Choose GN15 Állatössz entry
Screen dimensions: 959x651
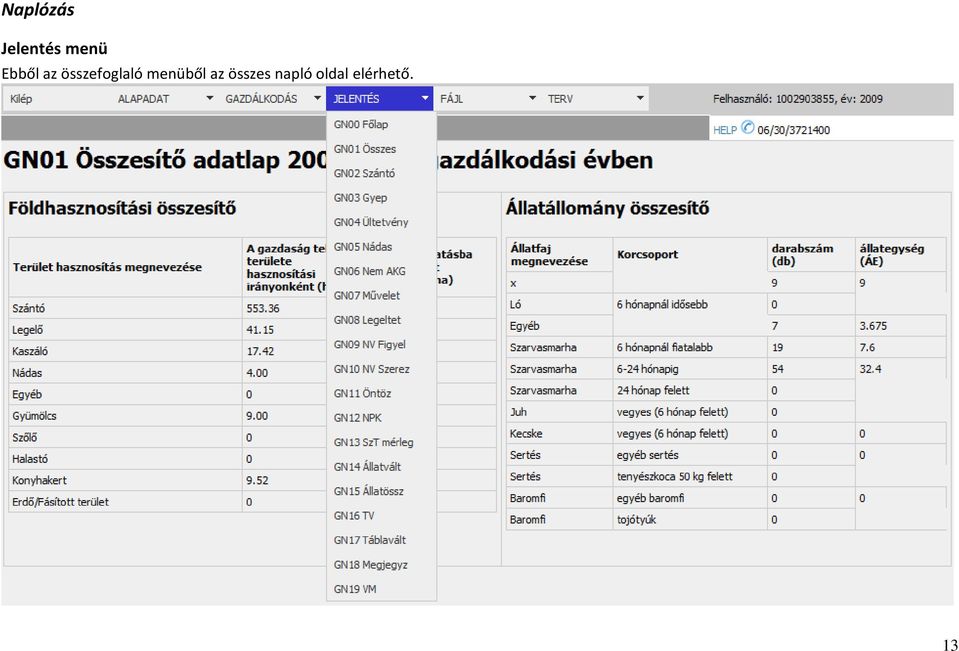click(369, 491)
